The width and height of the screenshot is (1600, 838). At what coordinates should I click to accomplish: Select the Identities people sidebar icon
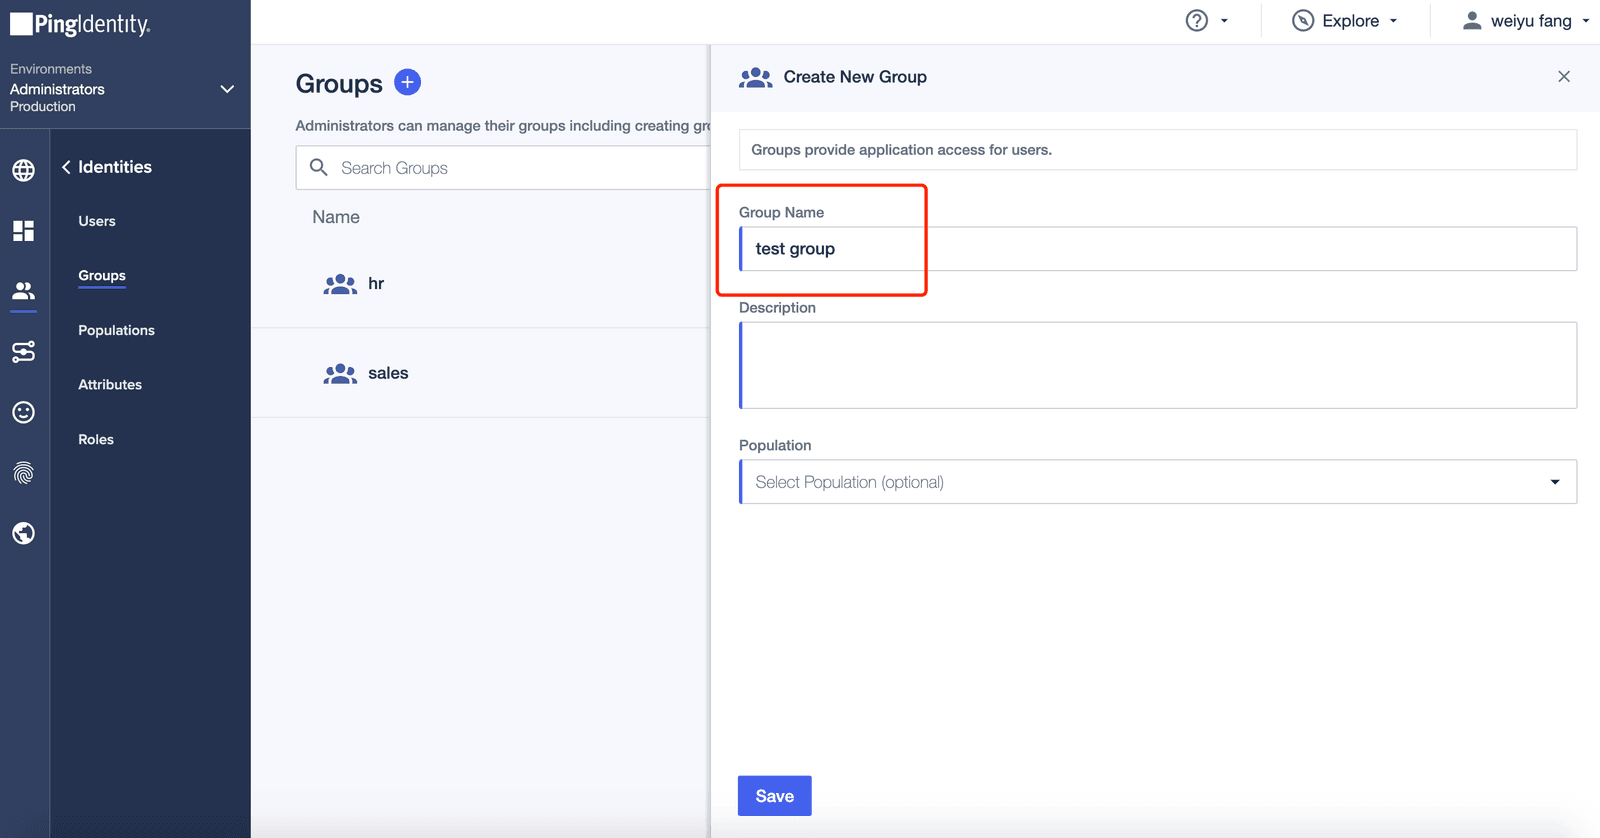tap(24, 291)
